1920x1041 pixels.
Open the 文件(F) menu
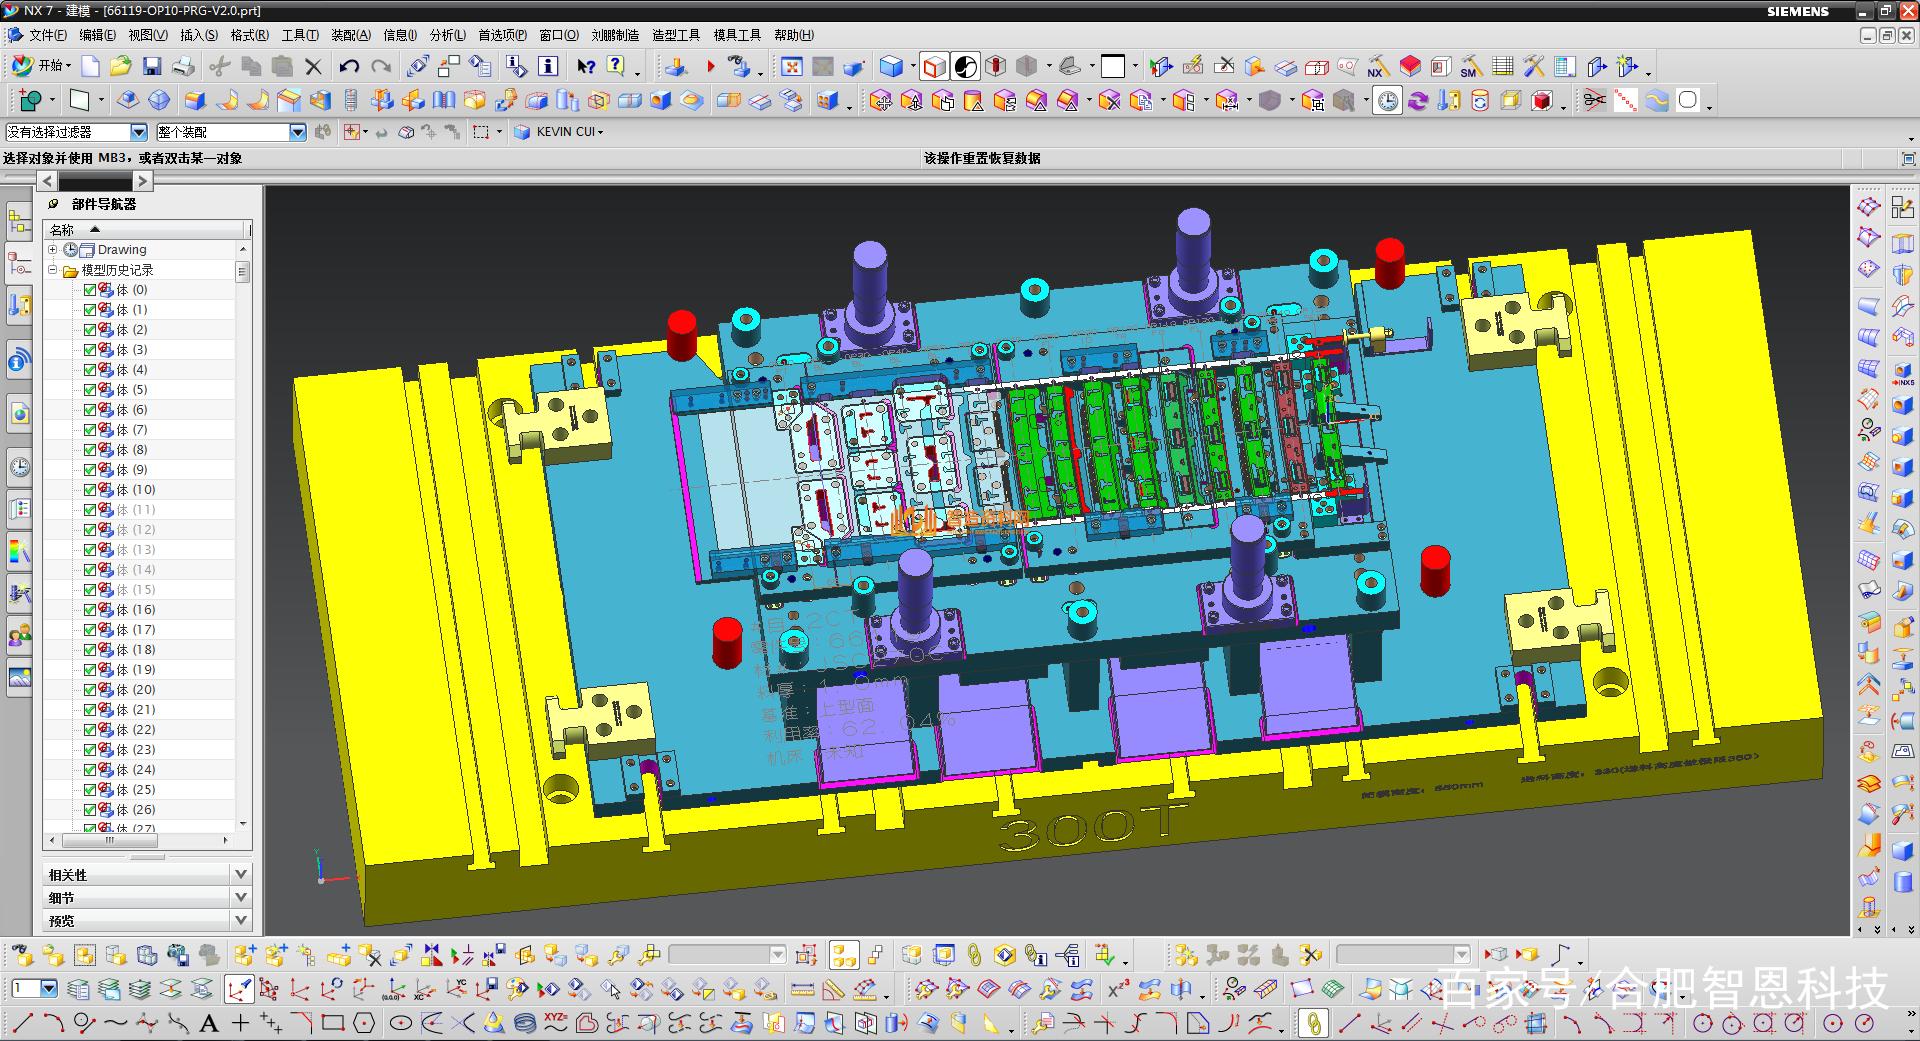pyautogui.click(x=47, y=35)
